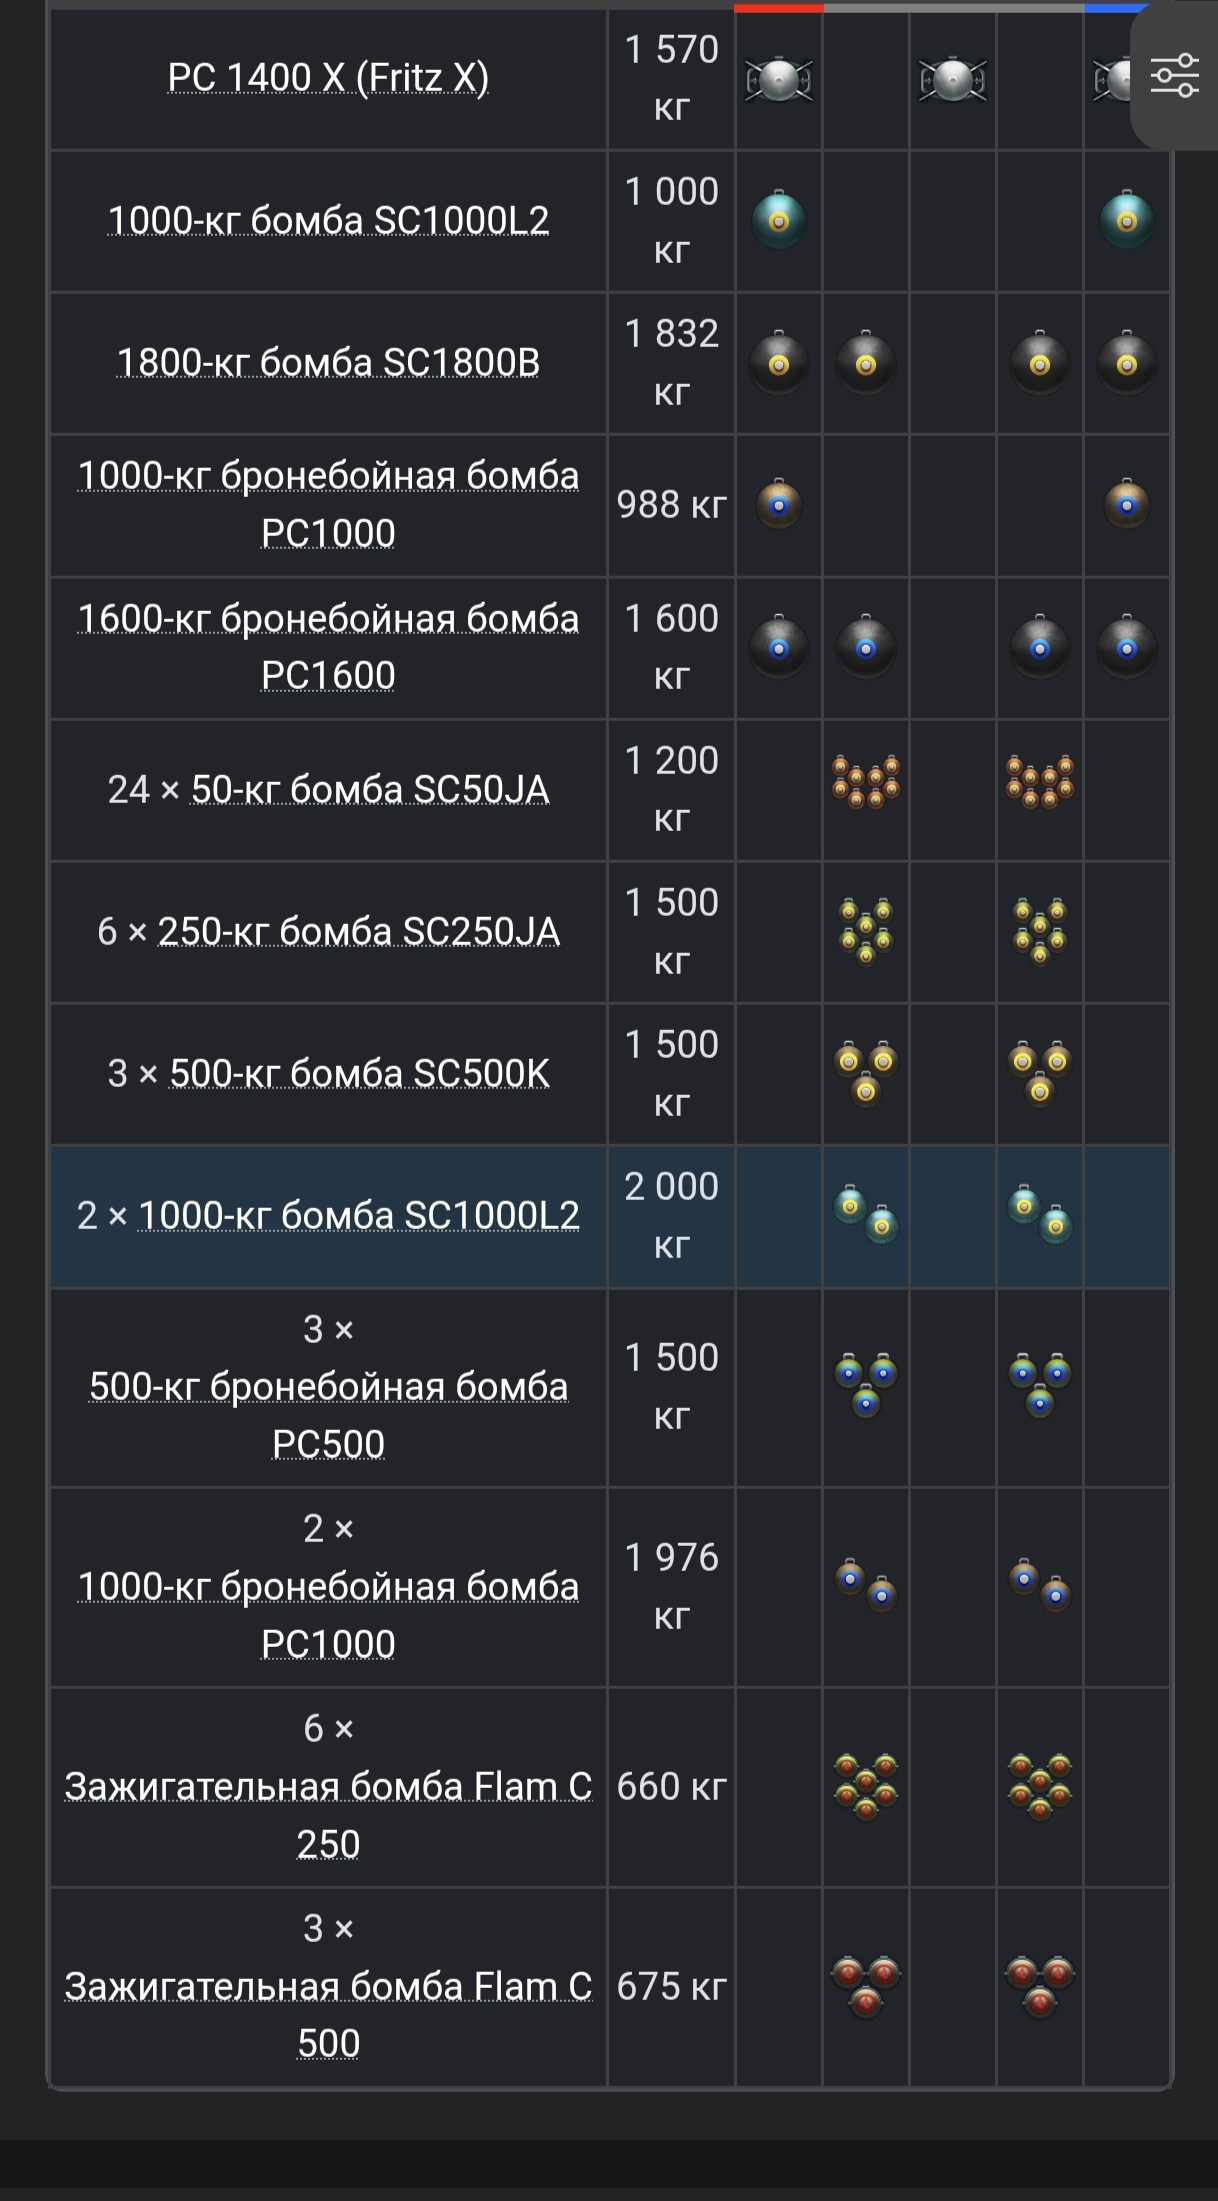Screen dimensions: 1218x2201
Task: Click the first 2 × SC1000L2 twin bomb icon
Action: [866, 1214]
